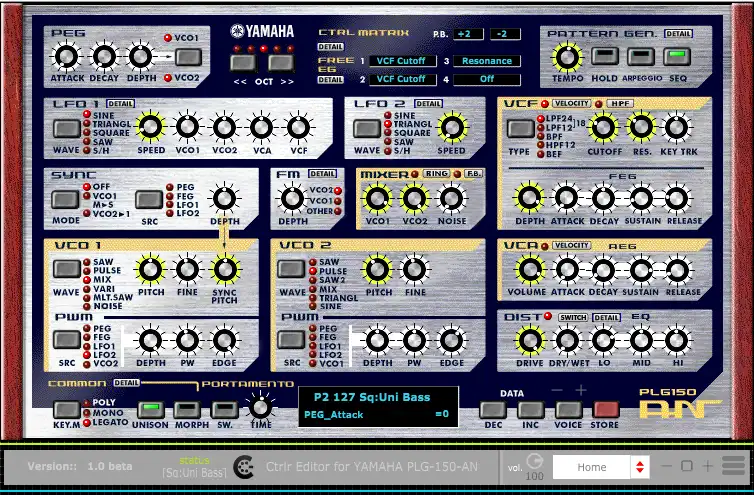754x495 pixels.
Task: Open the hamburger menu in bottom bar
Action: (x=733, y=466)
